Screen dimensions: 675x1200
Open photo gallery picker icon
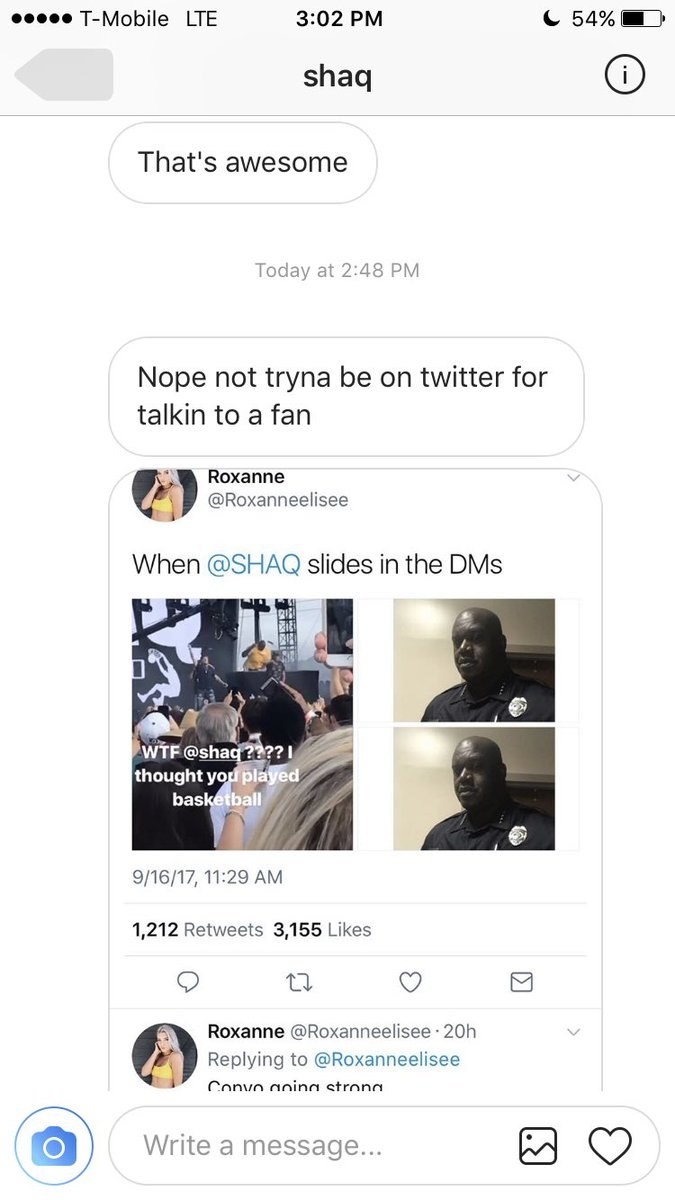pos(538,1145)
